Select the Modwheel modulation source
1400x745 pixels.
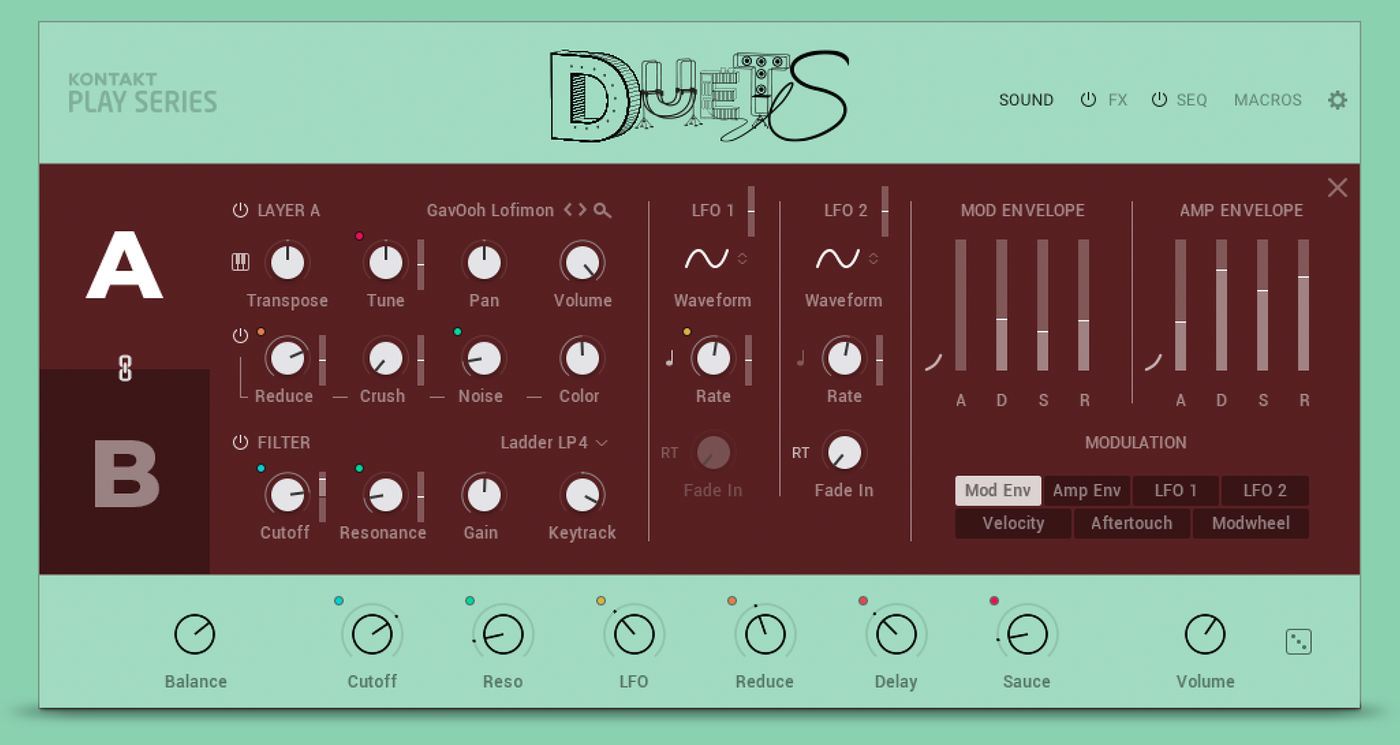click(x=1251, y=523)
